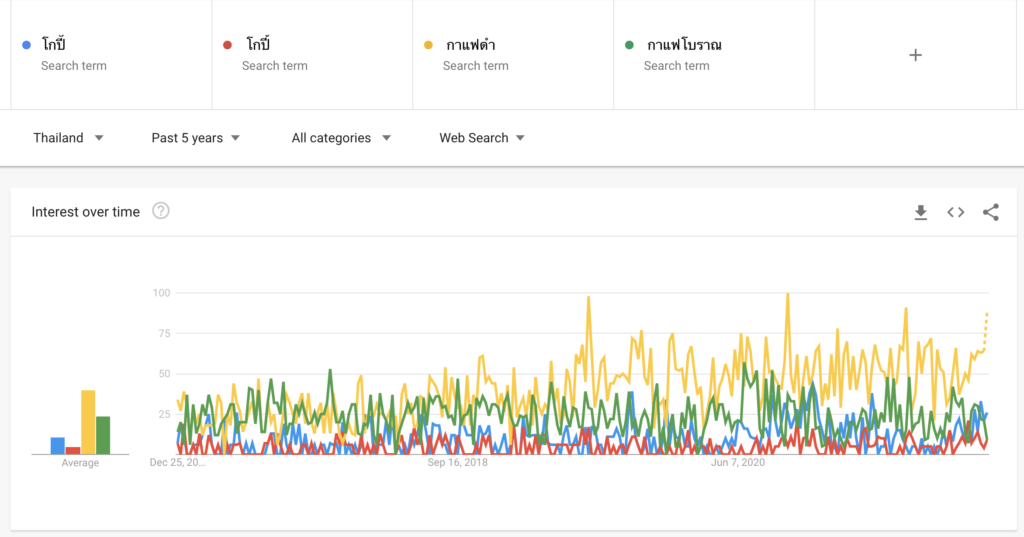The image size is (1024, 537).
Task: Open the Interest over time help icon
Action: [161, 211]
